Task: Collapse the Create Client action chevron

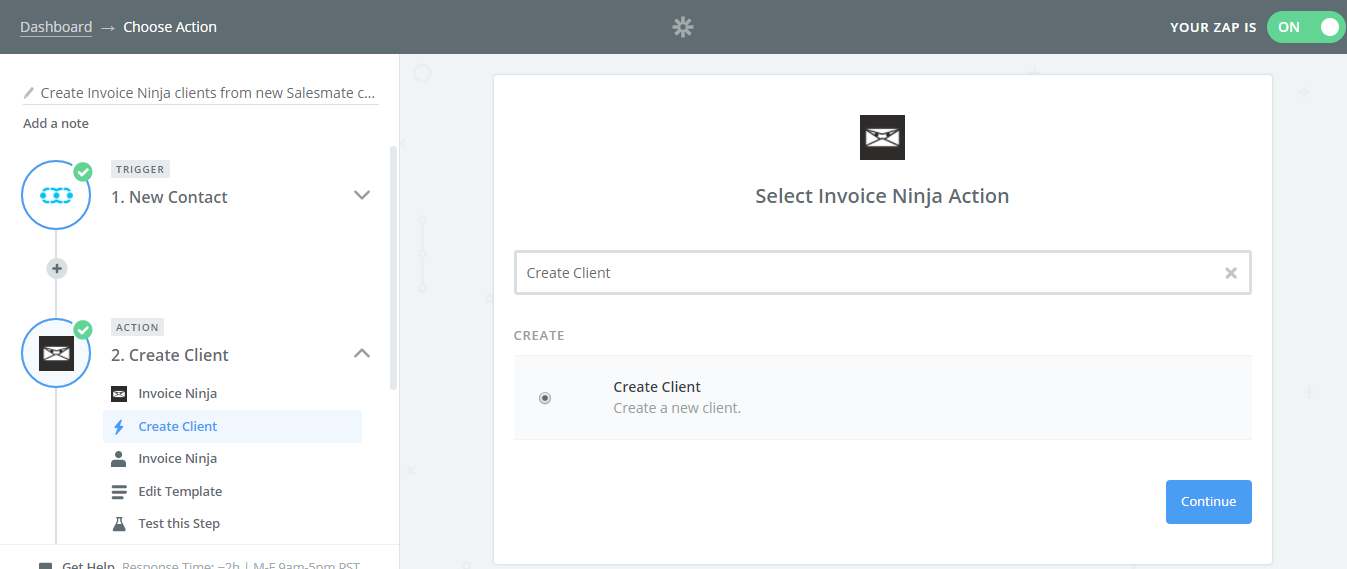Action: (x=362, y=353)
